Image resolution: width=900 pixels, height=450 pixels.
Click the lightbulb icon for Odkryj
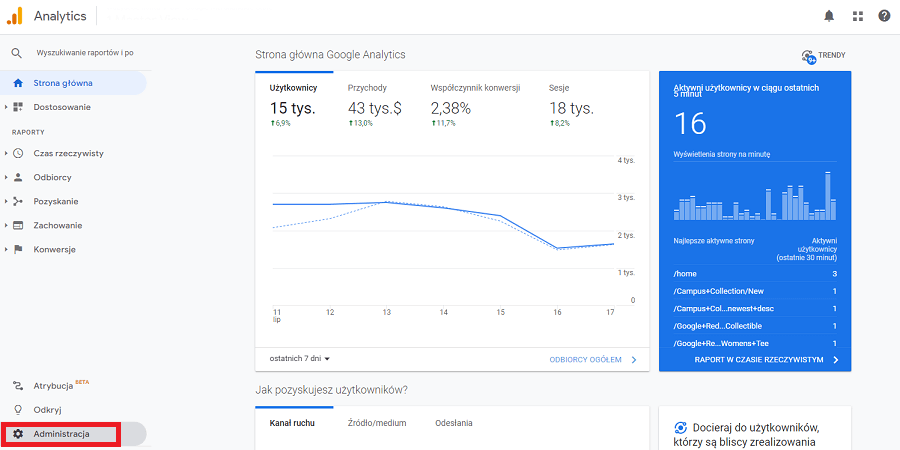(x=18, y=410)
